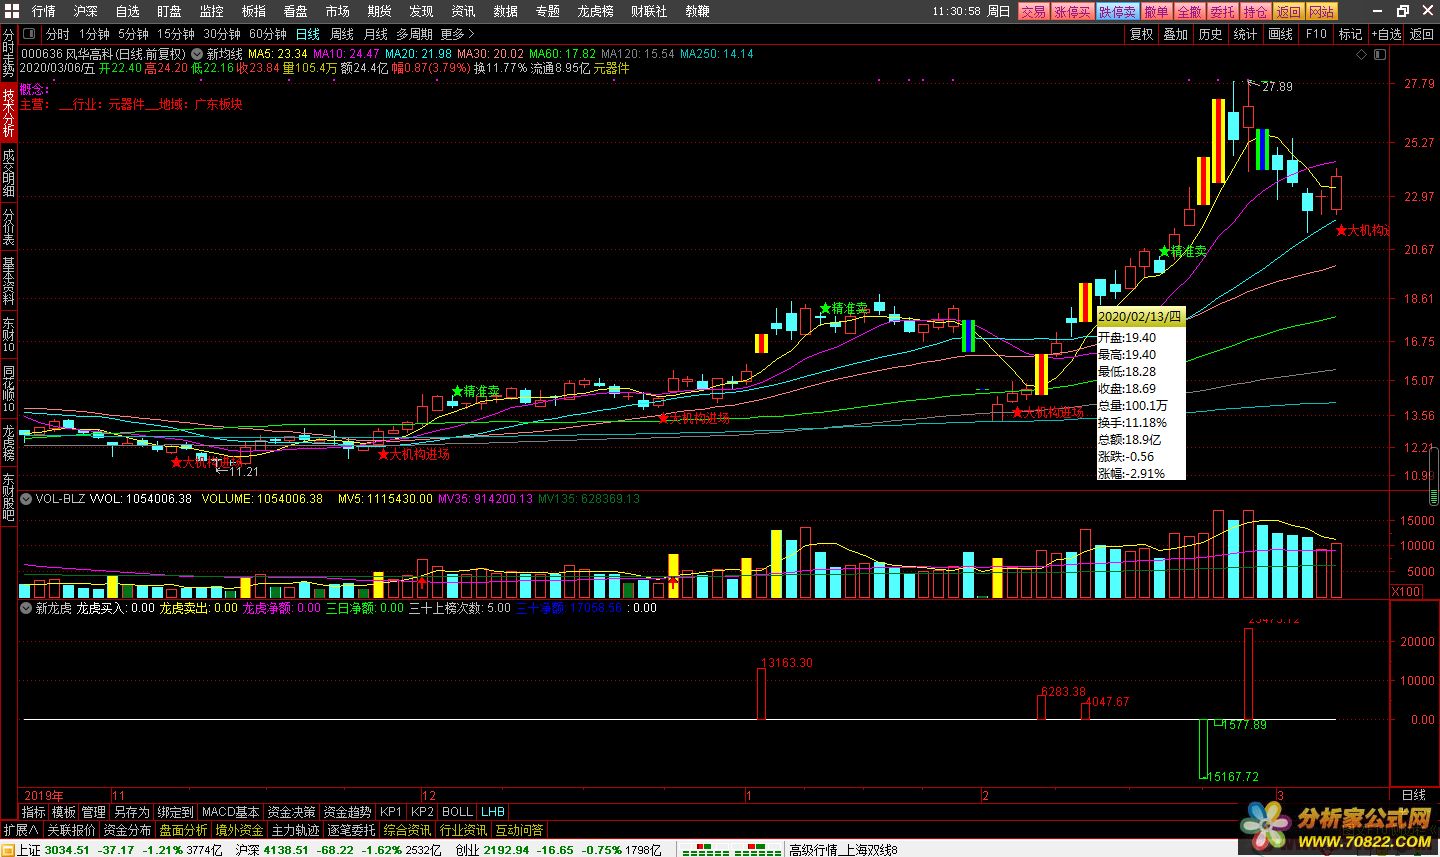Toggle the left panel layout icon beside 分时
Image resolution: width=1440 pixels, height=857 pixels.
[x=28, y=34]
